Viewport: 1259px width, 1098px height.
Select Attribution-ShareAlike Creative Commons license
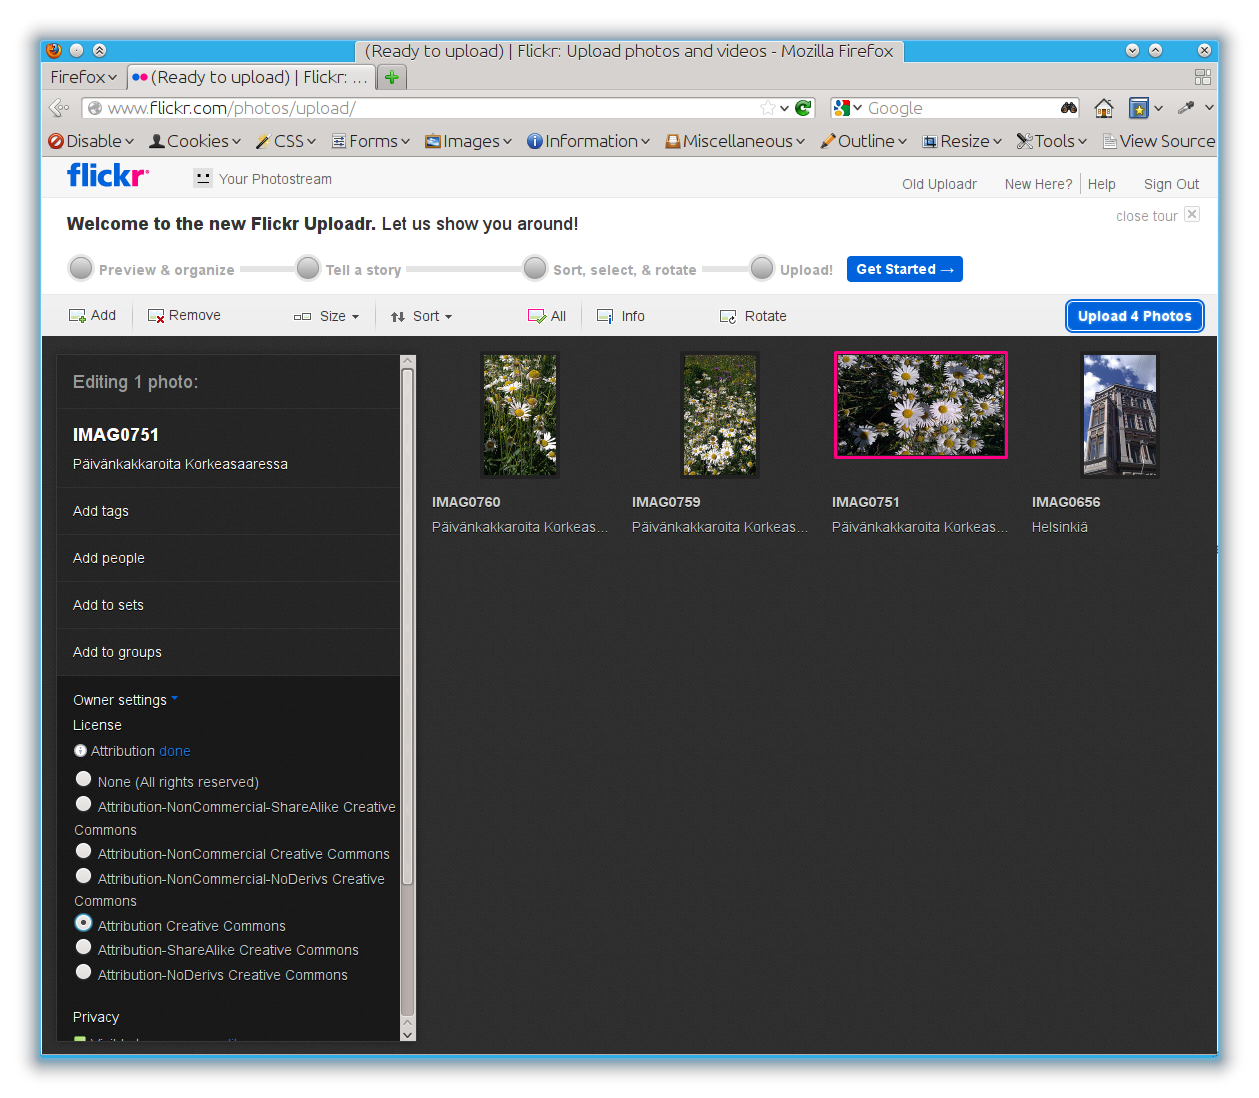click(x=84, y=947)
